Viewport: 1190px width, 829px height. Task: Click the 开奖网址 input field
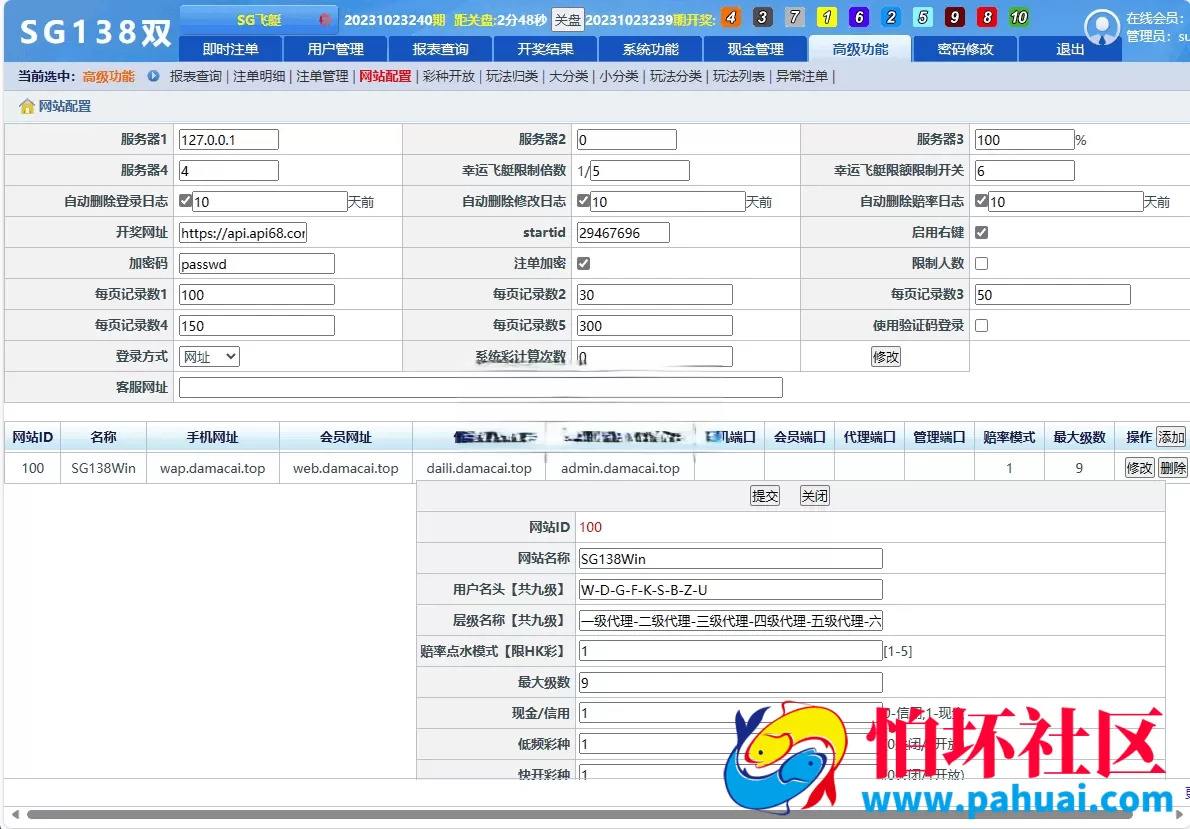(243, 232)
